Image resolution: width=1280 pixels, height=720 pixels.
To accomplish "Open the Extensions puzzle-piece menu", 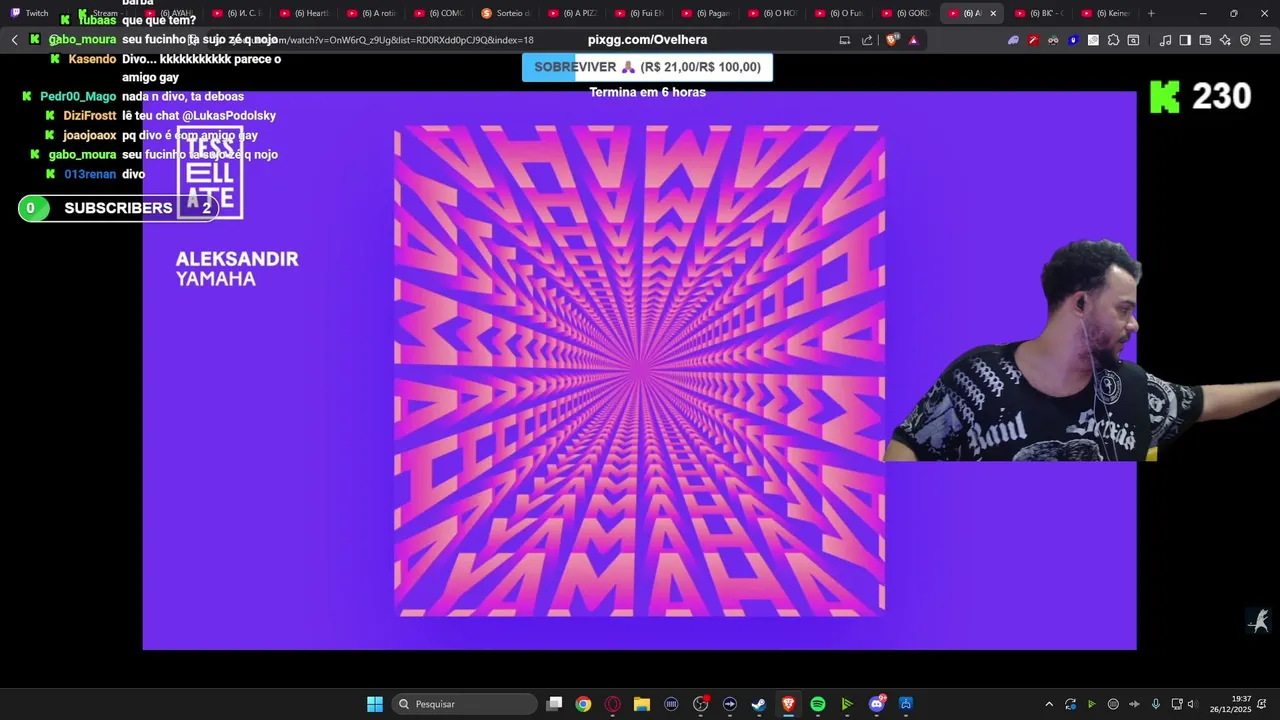I will coord(1113,40).
